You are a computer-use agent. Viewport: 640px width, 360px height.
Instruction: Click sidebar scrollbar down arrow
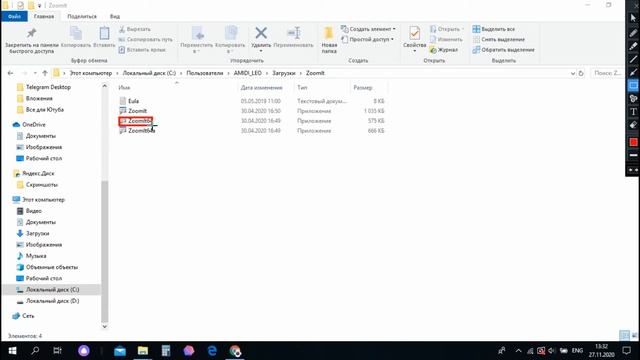click(x=104, y=326)
